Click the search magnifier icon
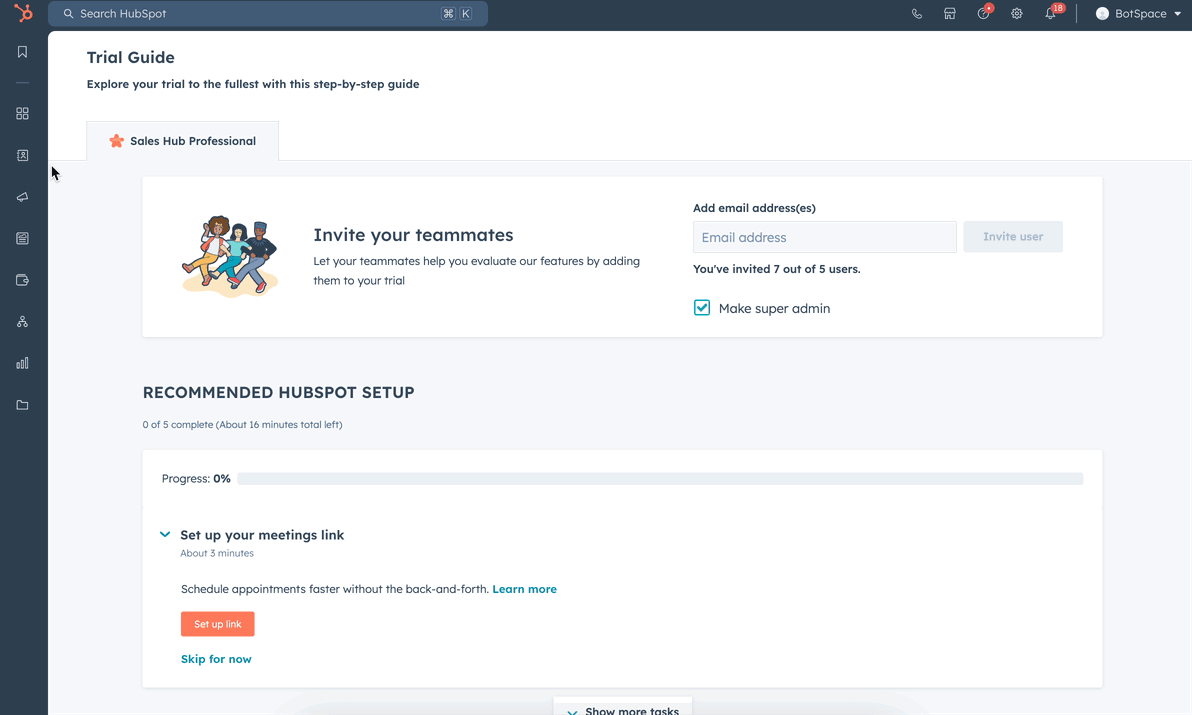 coord(68,14)
